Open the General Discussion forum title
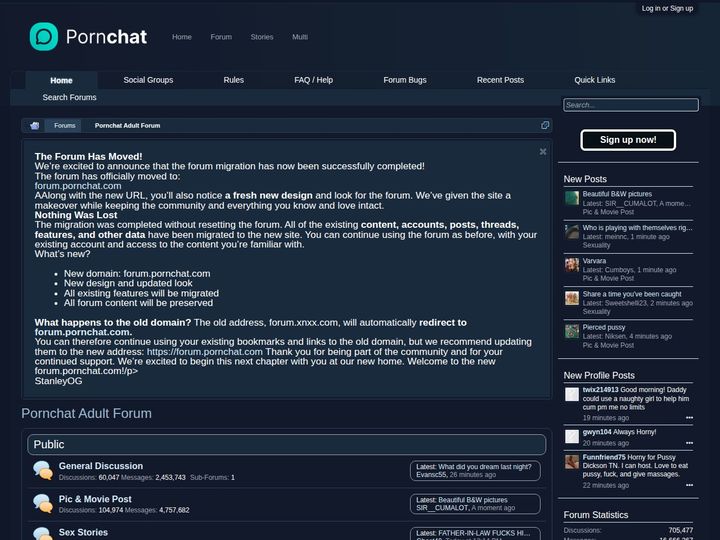This screenshot has height=540, width=720. coord(101,466)
